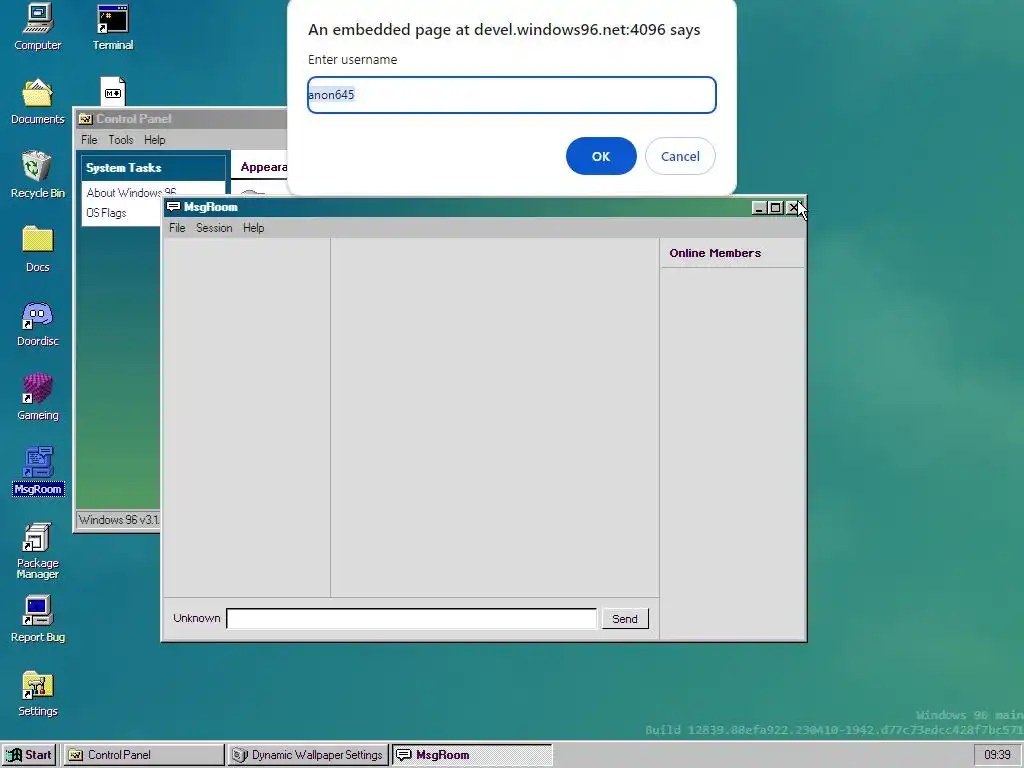The height and width of the screenshot is (768, 1024).
Task: Open Control Panel File menu
Action: [89, 140]
